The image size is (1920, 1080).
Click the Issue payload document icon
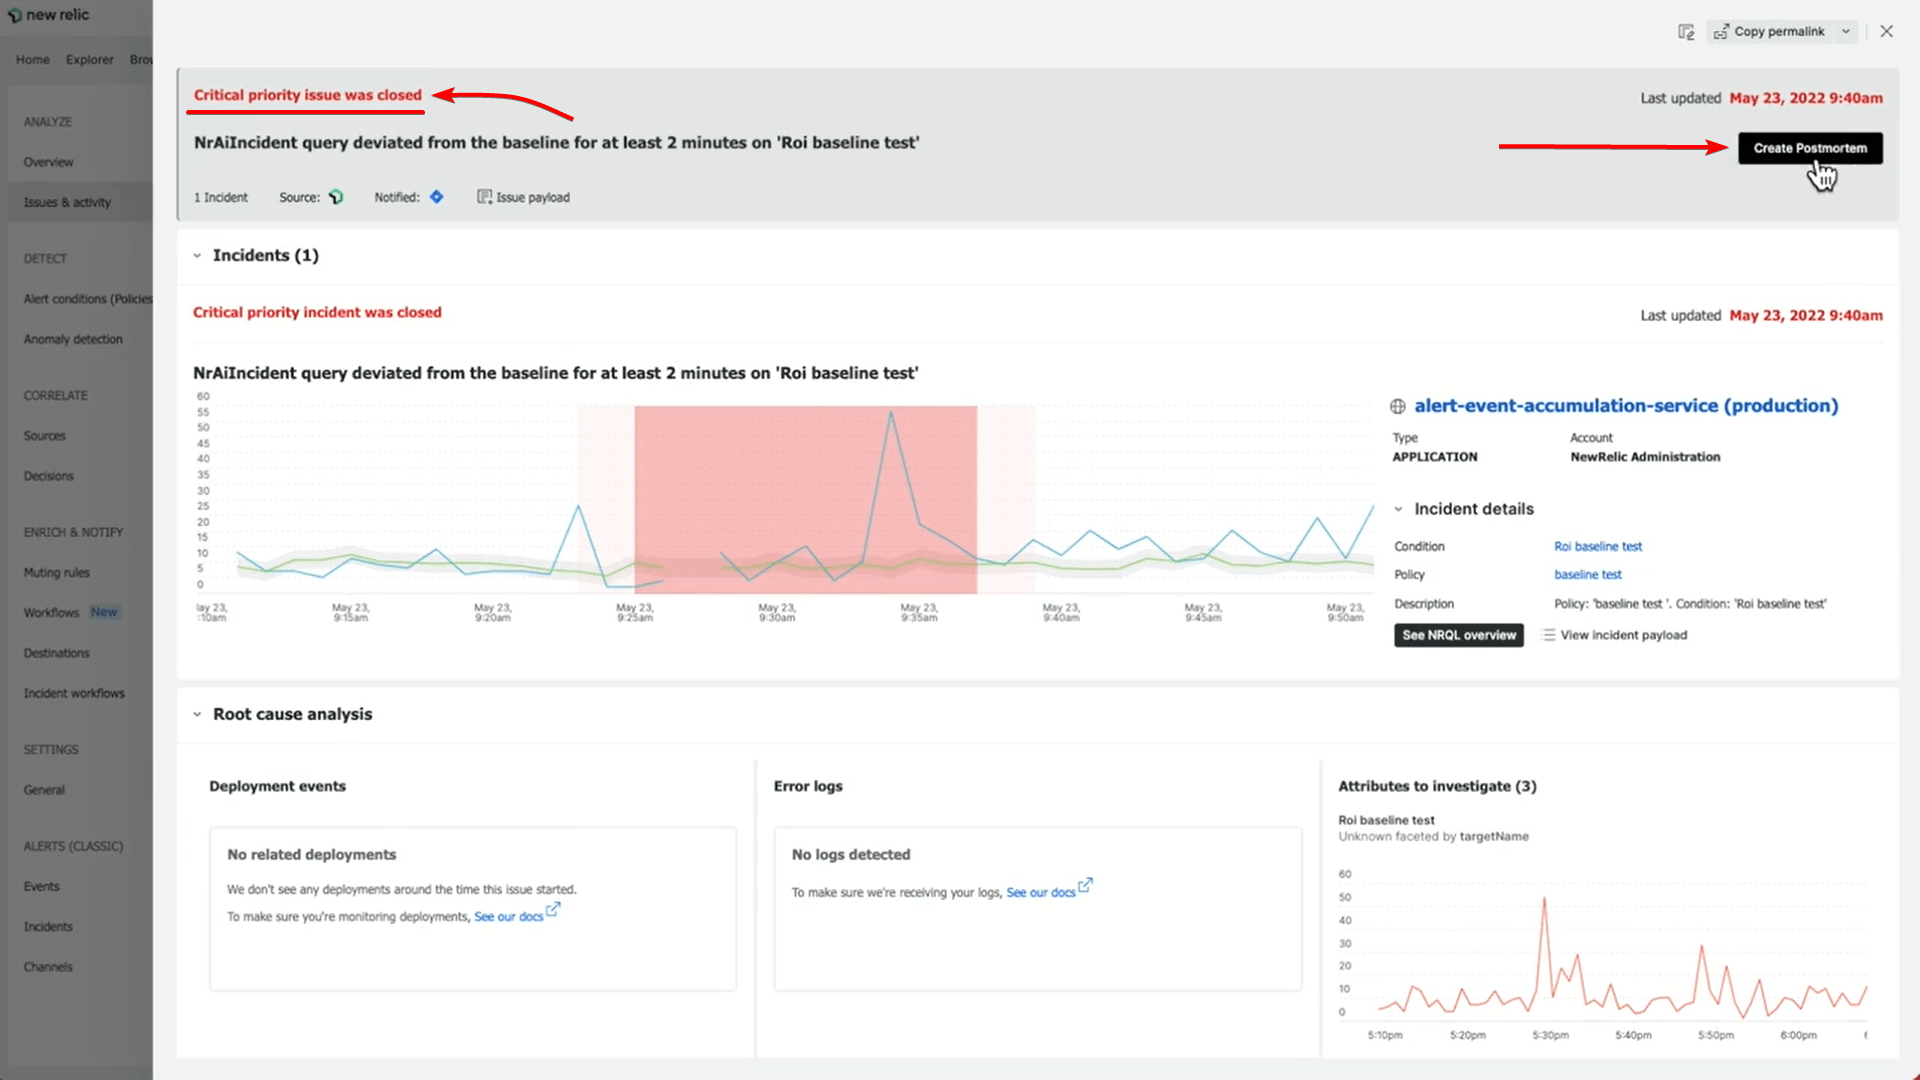pyautogui.click(x=484, y=197)
